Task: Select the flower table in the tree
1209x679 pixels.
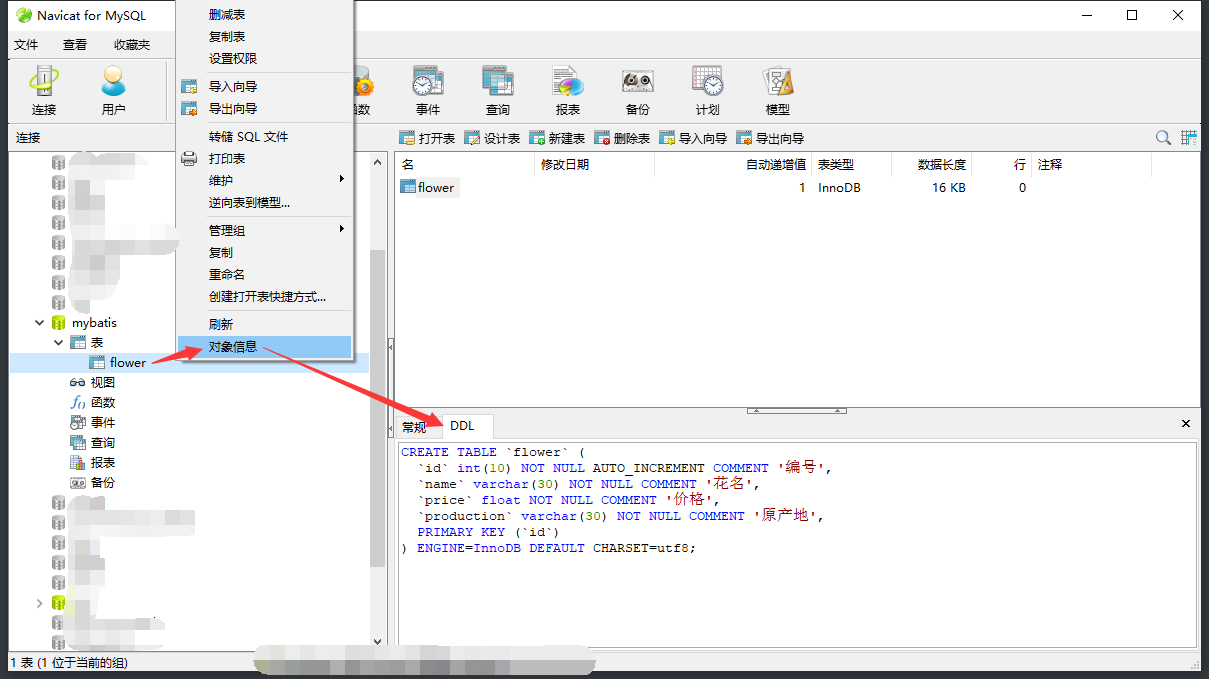Action: pos(128,363)
